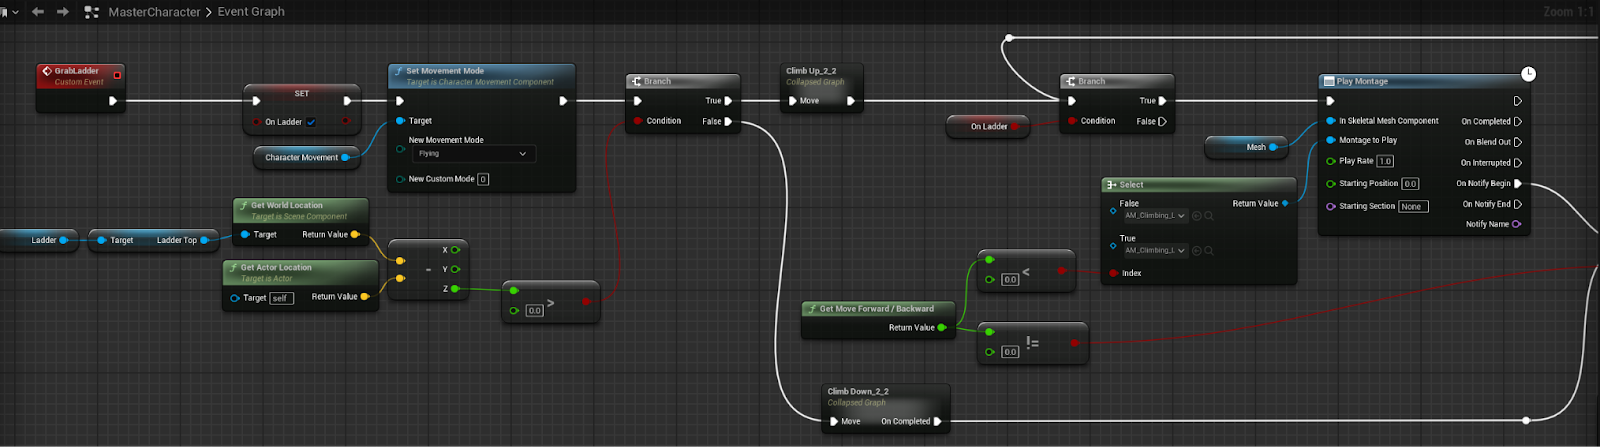
Task: Open the False option asset dropdown in Select
Action: click(x=1155, y=216)
